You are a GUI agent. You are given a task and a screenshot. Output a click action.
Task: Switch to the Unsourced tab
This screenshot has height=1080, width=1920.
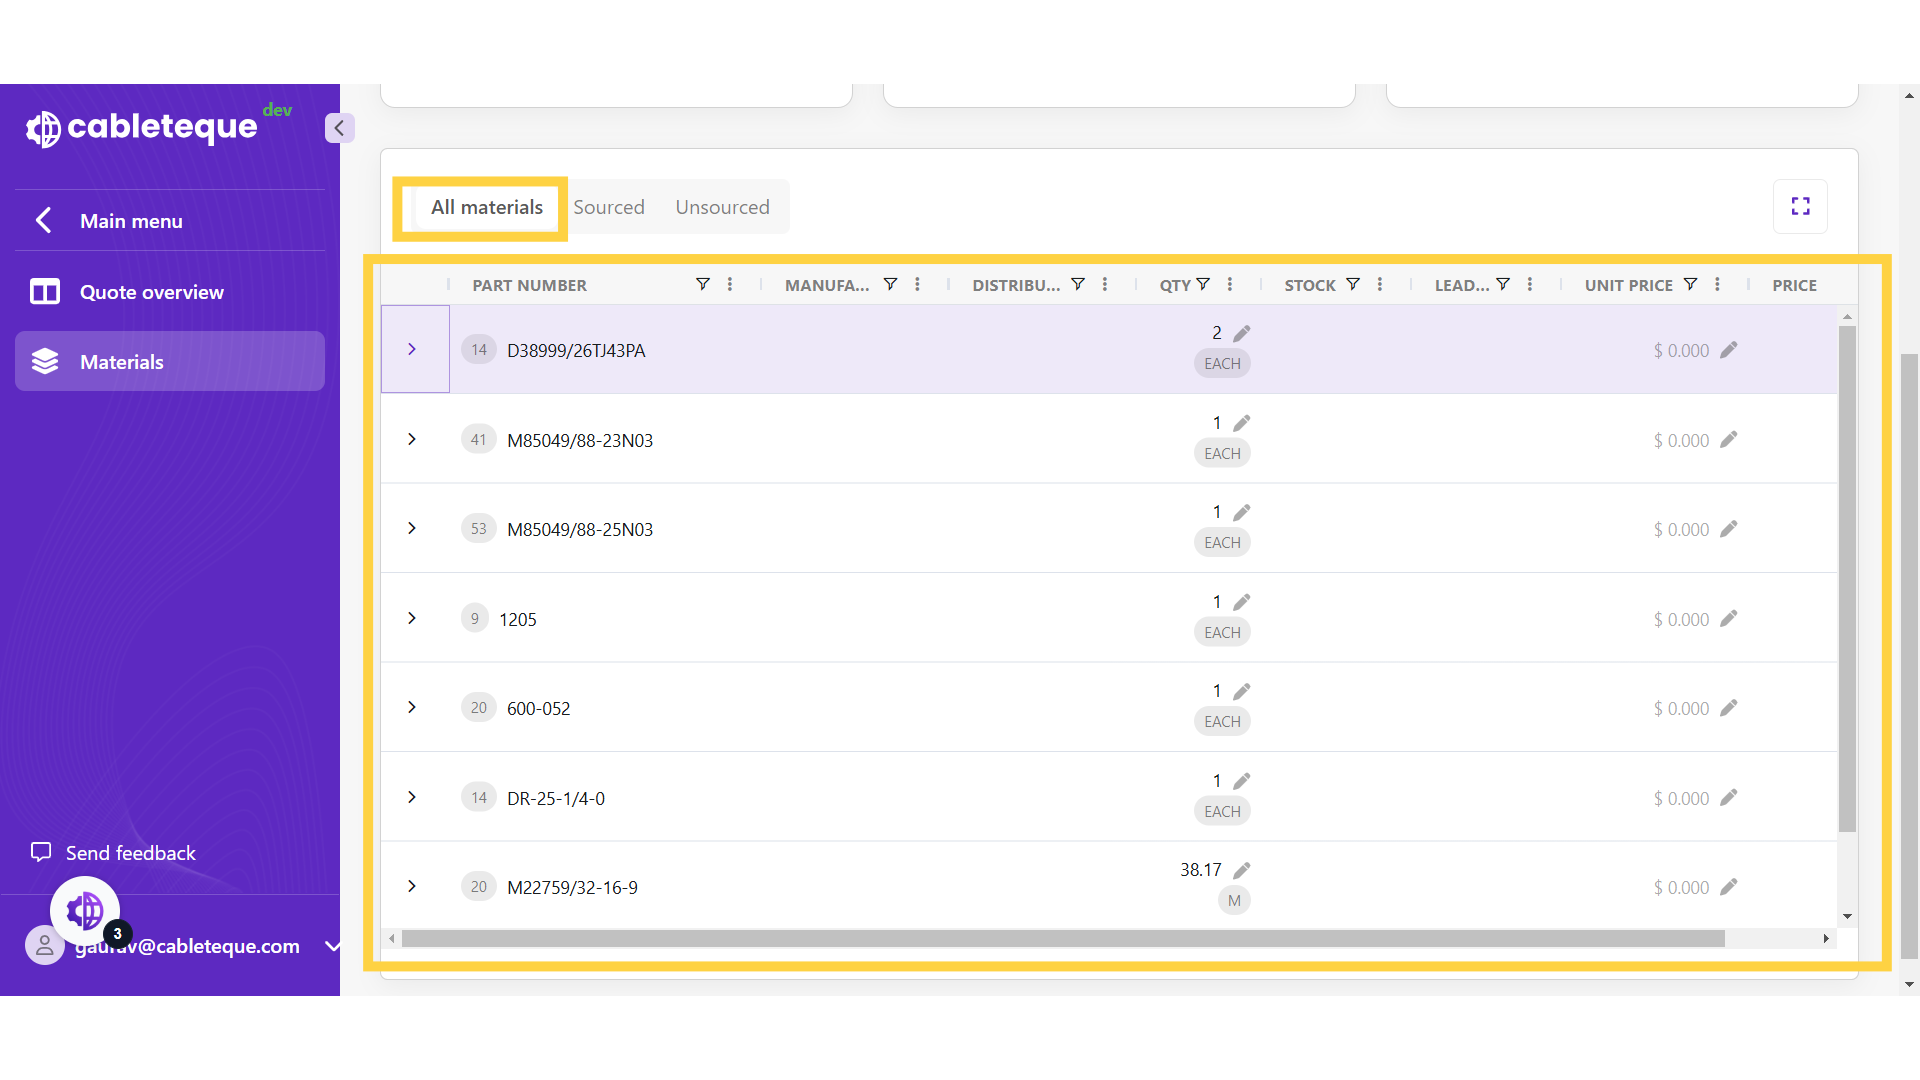722,207
